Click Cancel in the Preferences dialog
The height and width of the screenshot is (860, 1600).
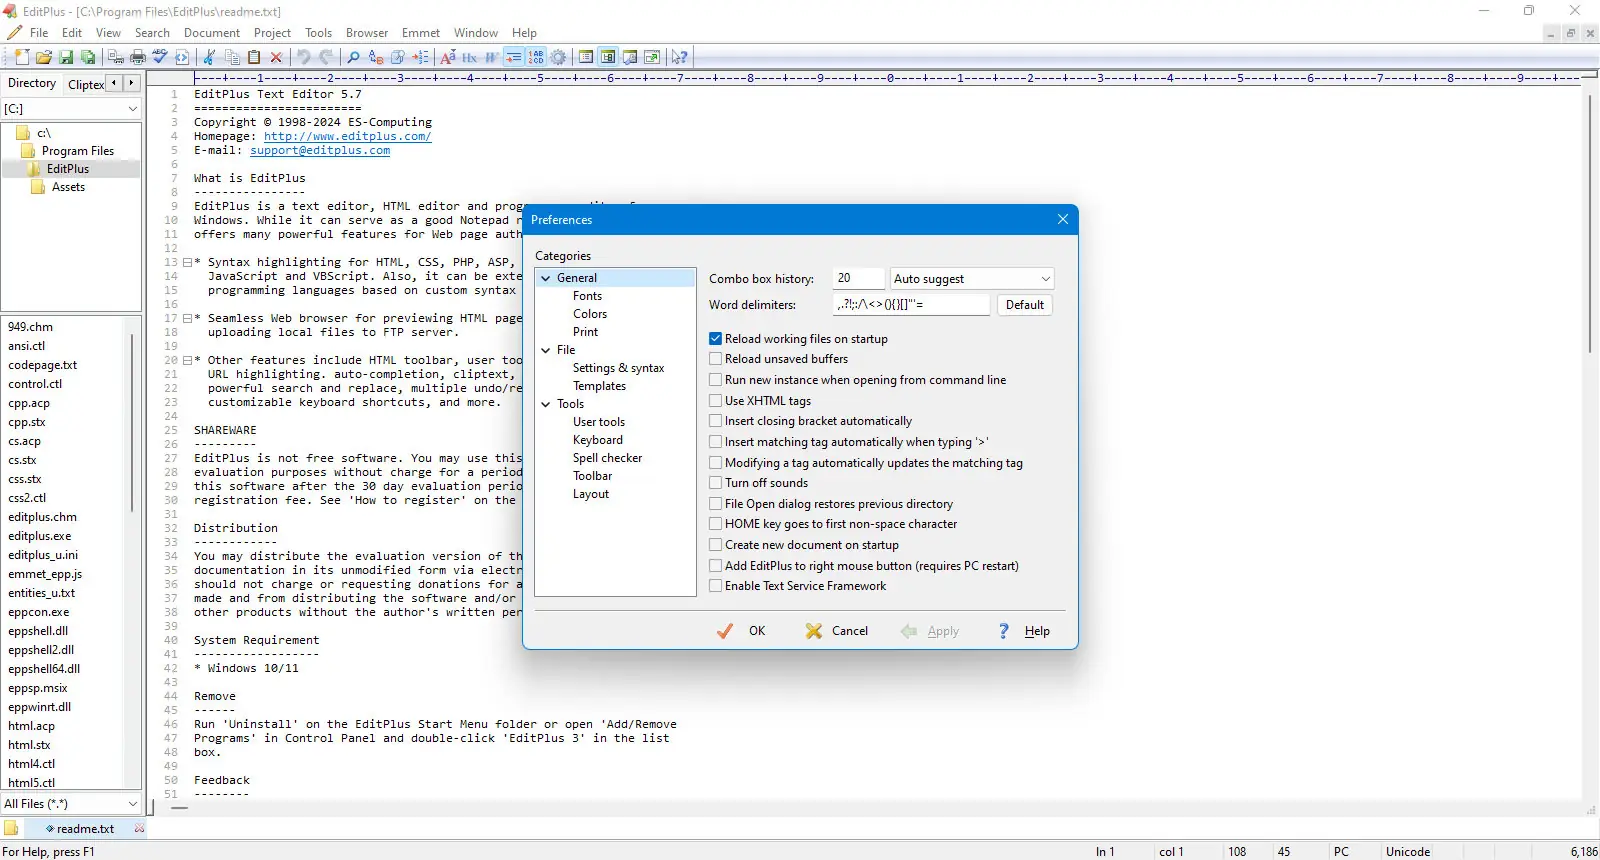tap(837, 631)
